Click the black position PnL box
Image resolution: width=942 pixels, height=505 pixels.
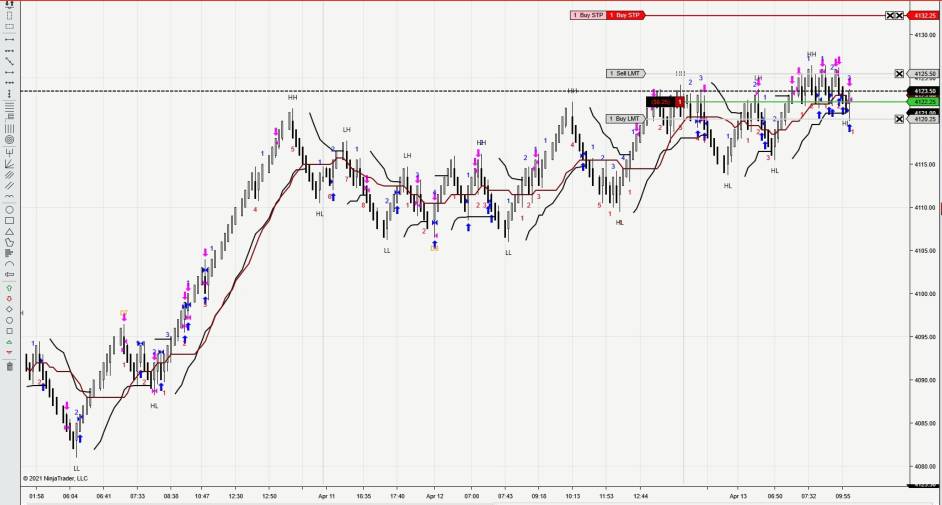pos(661,102)
